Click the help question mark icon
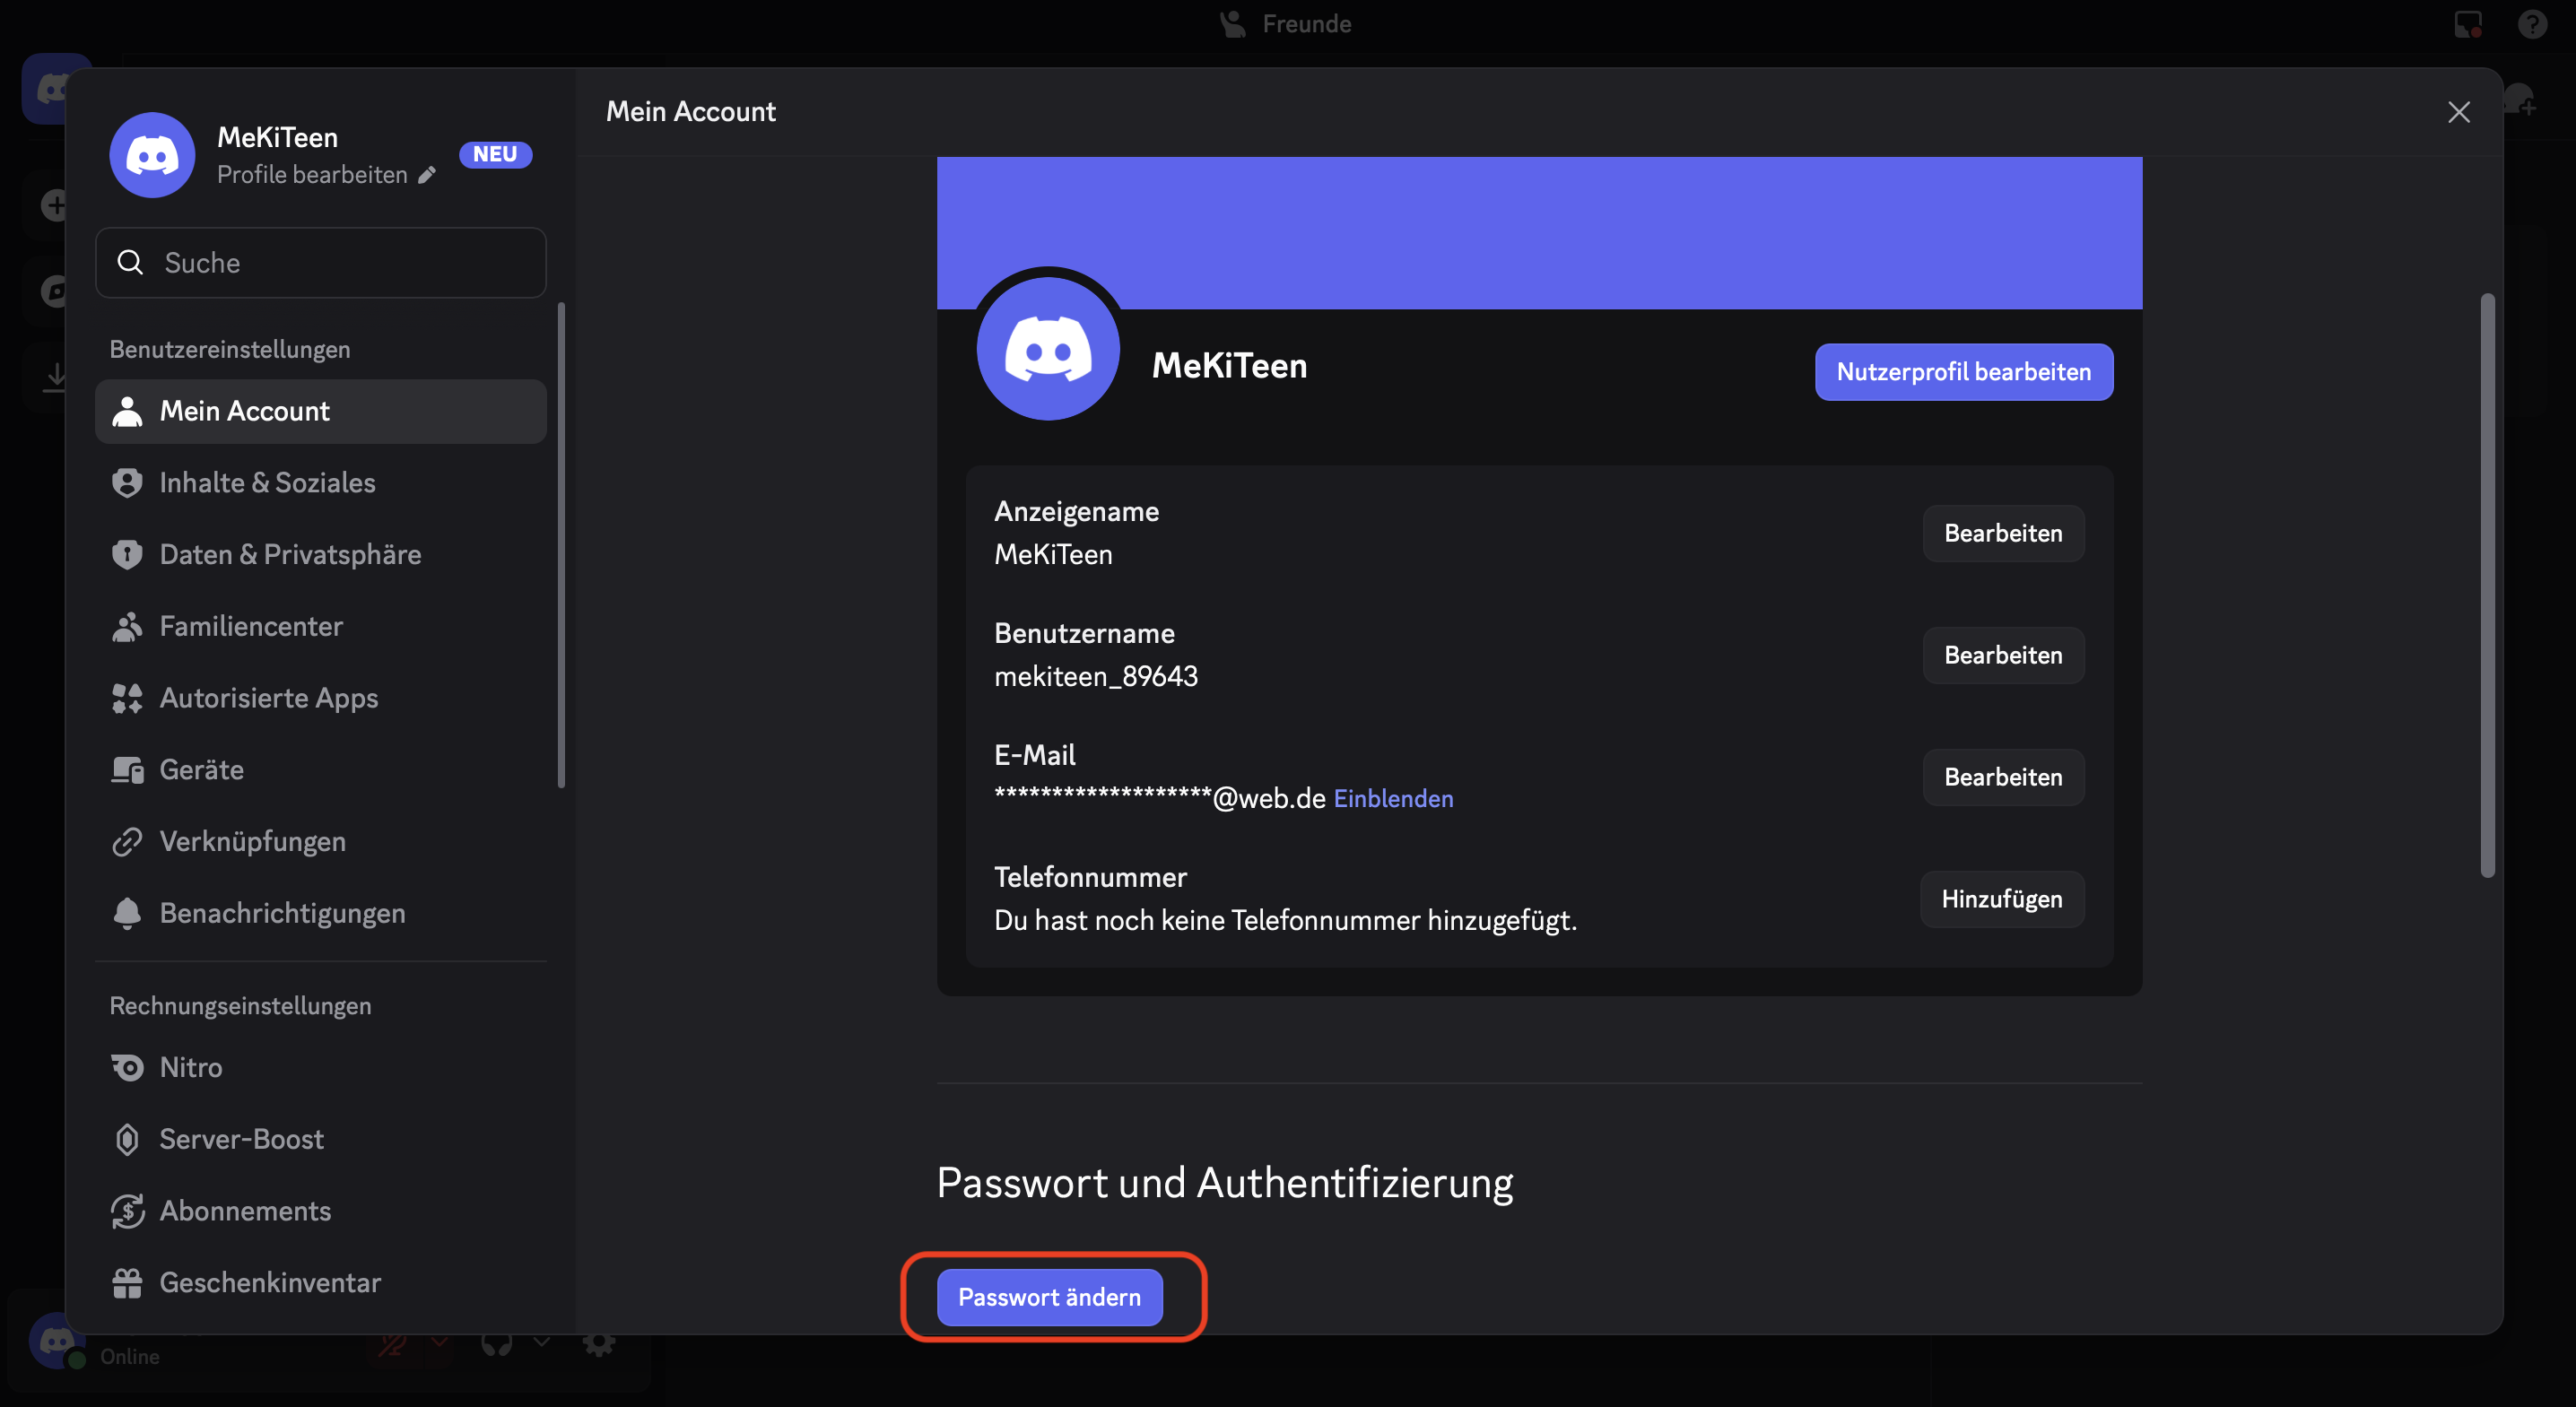The width and height of the screenshot is (2576, 1407). coord(2531,24)
